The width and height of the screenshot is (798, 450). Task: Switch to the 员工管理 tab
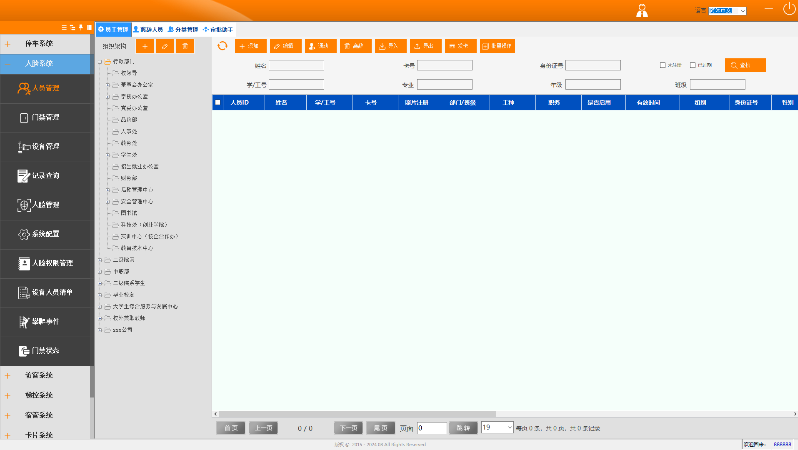(113, 30)
